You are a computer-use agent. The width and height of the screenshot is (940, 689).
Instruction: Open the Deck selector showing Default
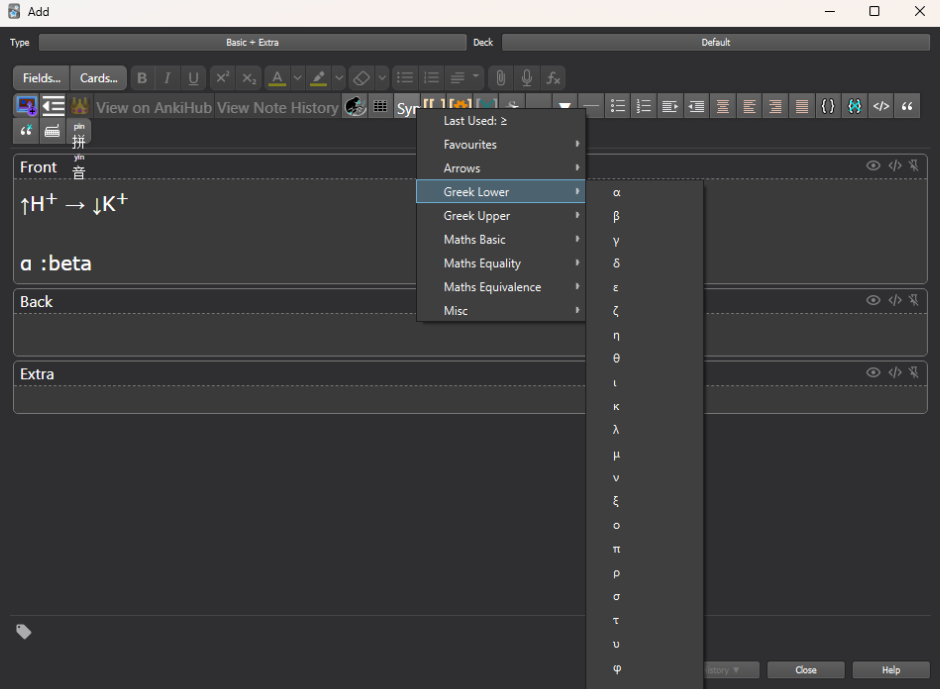point(716,43)
